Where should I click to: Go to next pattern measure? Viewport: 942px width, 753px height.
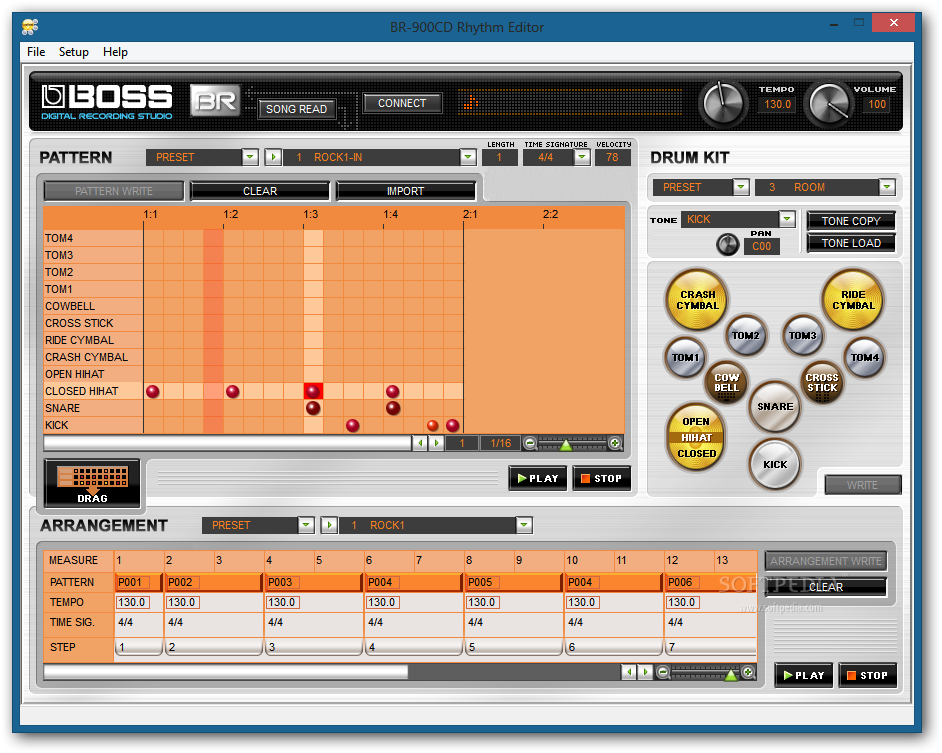click(x=437, y=444)
